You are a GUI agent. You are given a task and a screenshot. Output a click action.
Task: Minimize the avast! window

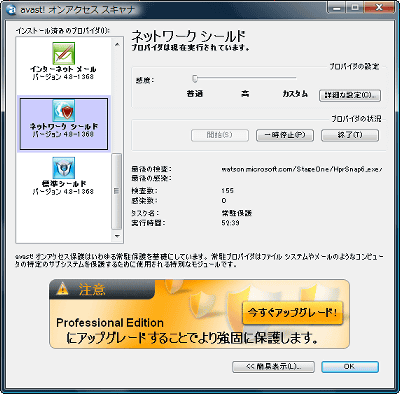pyautogui.click(x=337, y=8)
